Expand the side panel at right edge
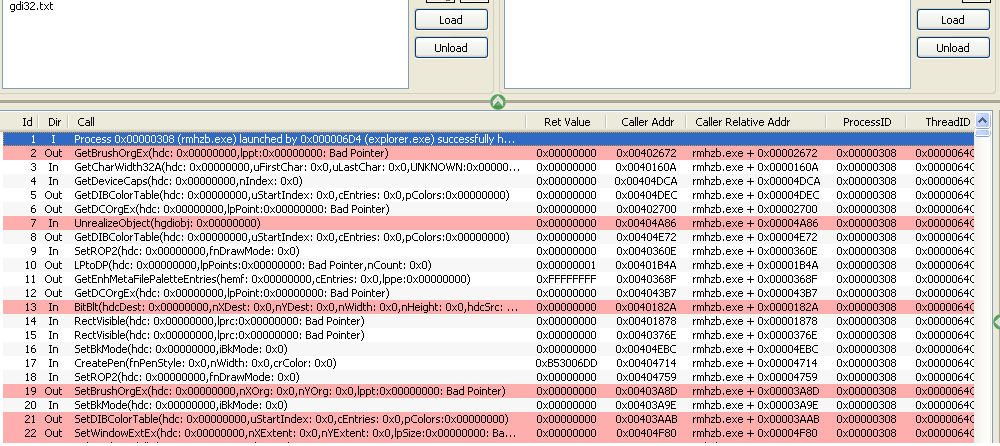Screen dimensions: 1000x446 [x=995, y=320]
